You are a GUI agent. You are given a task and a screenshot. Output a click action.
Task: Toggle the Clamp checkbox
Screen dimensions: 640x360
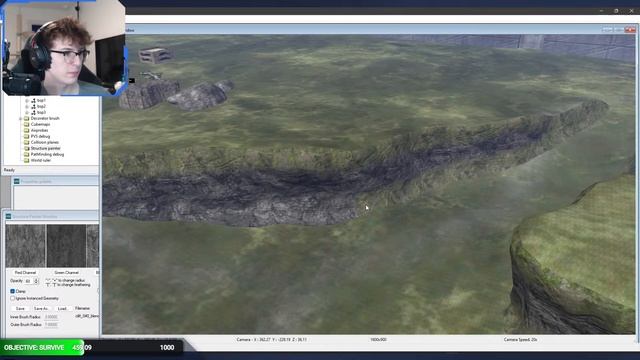12,291
